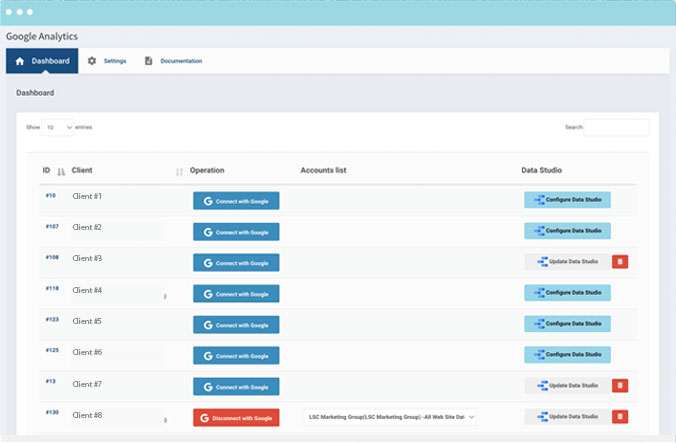Focus the Search input field
The width and height of the screenshot is (676, 443).
click(x=617, y=128)
